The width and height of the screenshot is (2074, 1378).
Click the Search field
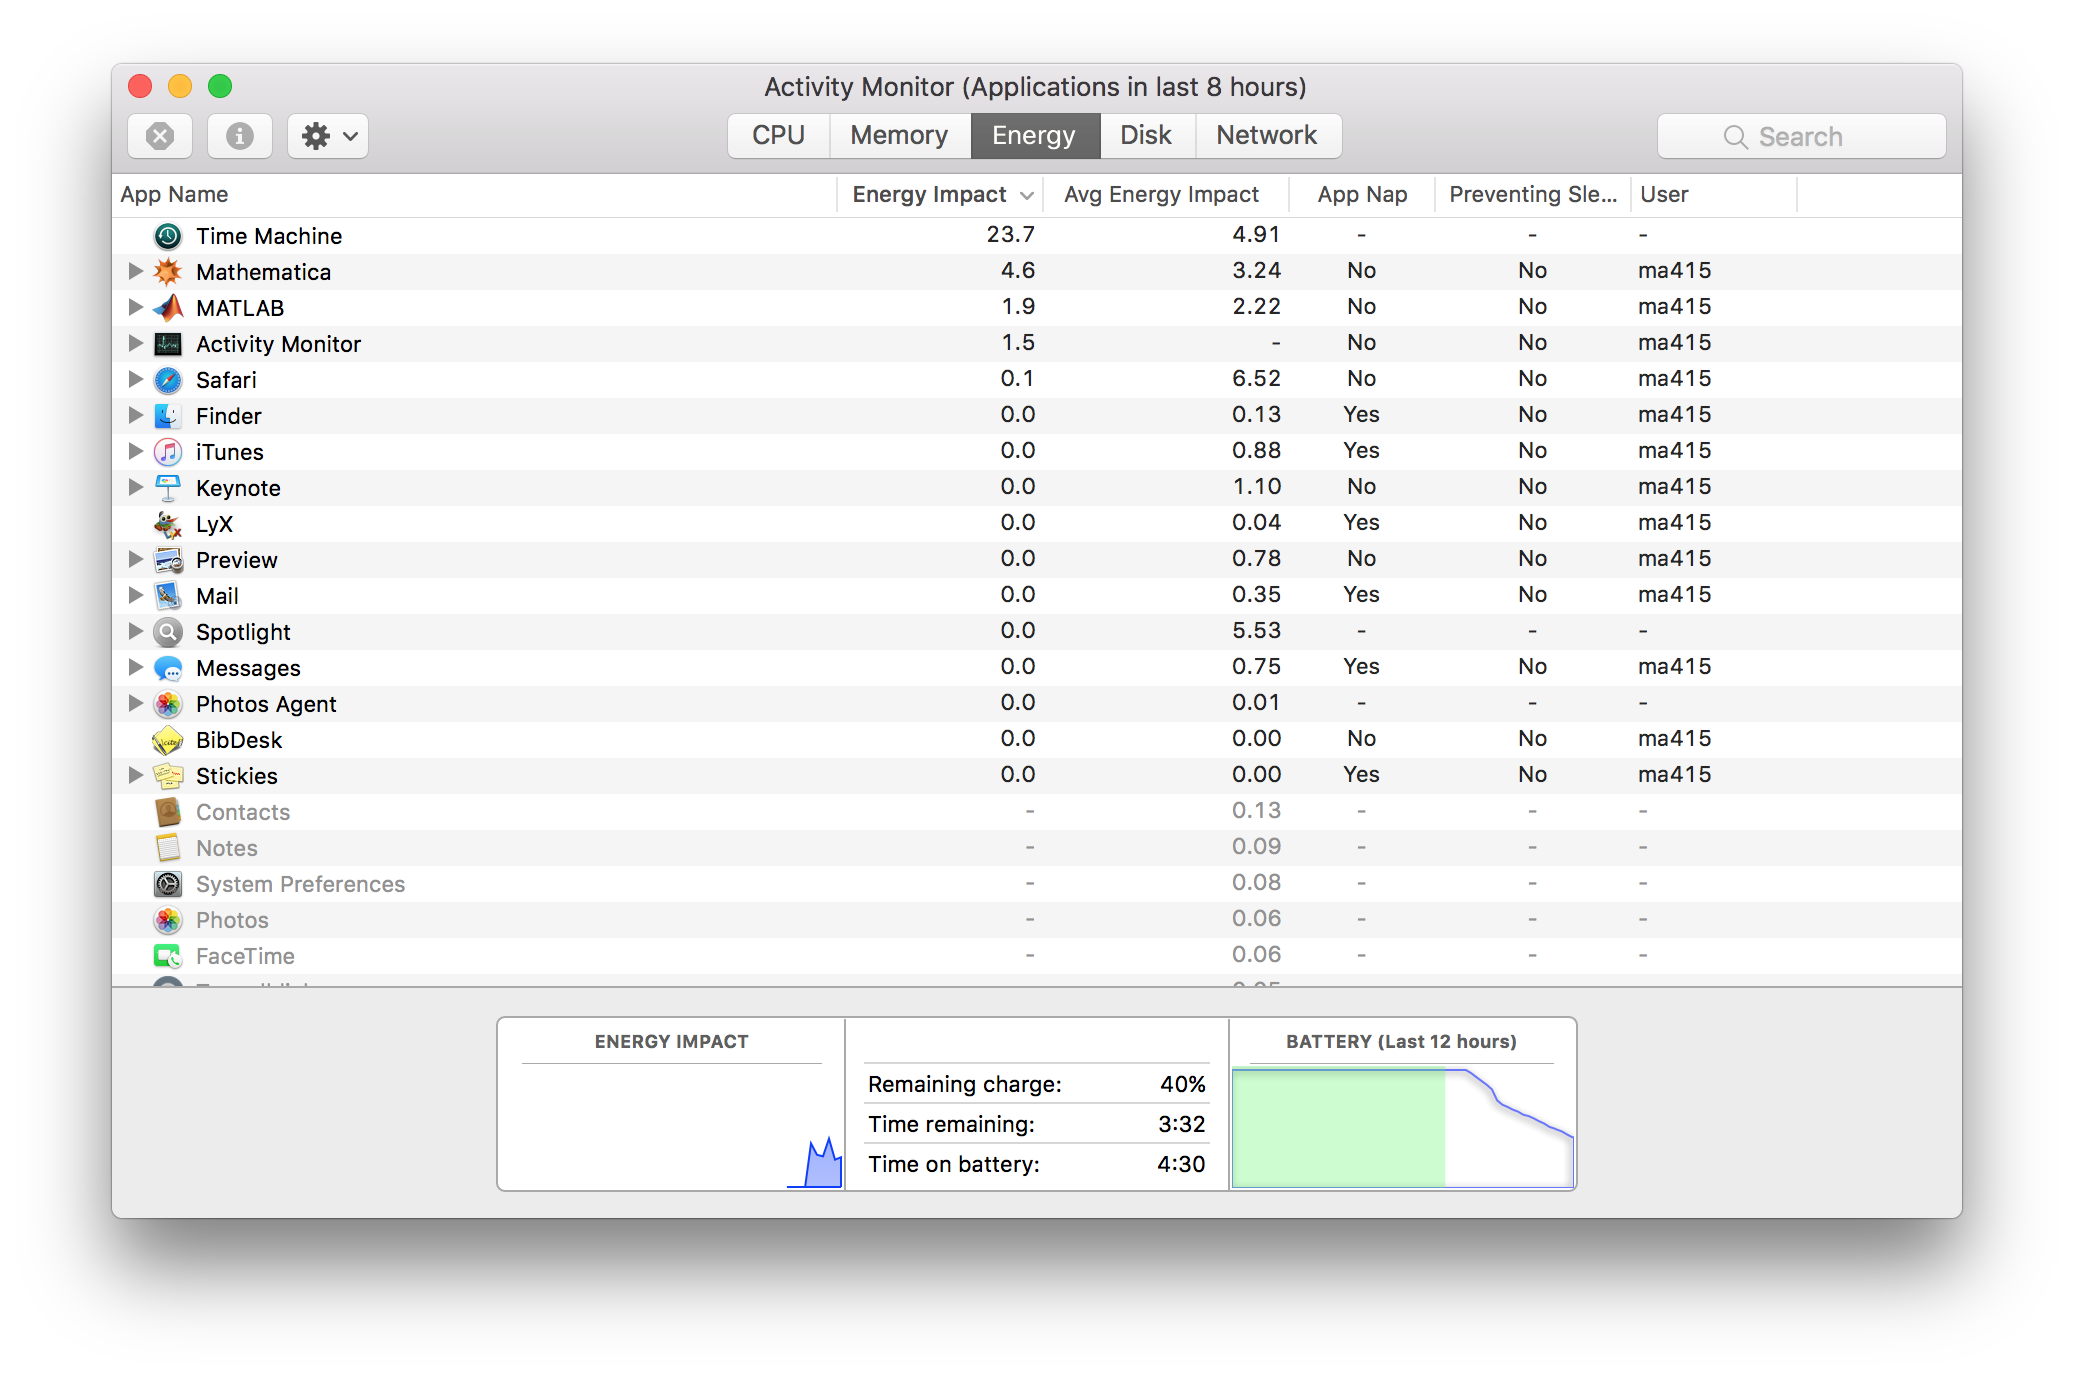1801,136
